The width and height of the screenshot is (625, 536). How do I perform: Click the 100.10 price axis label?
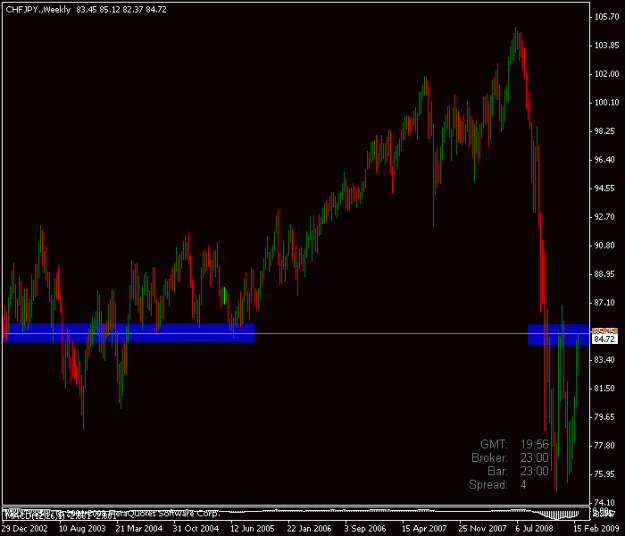[x=607, y=103]
